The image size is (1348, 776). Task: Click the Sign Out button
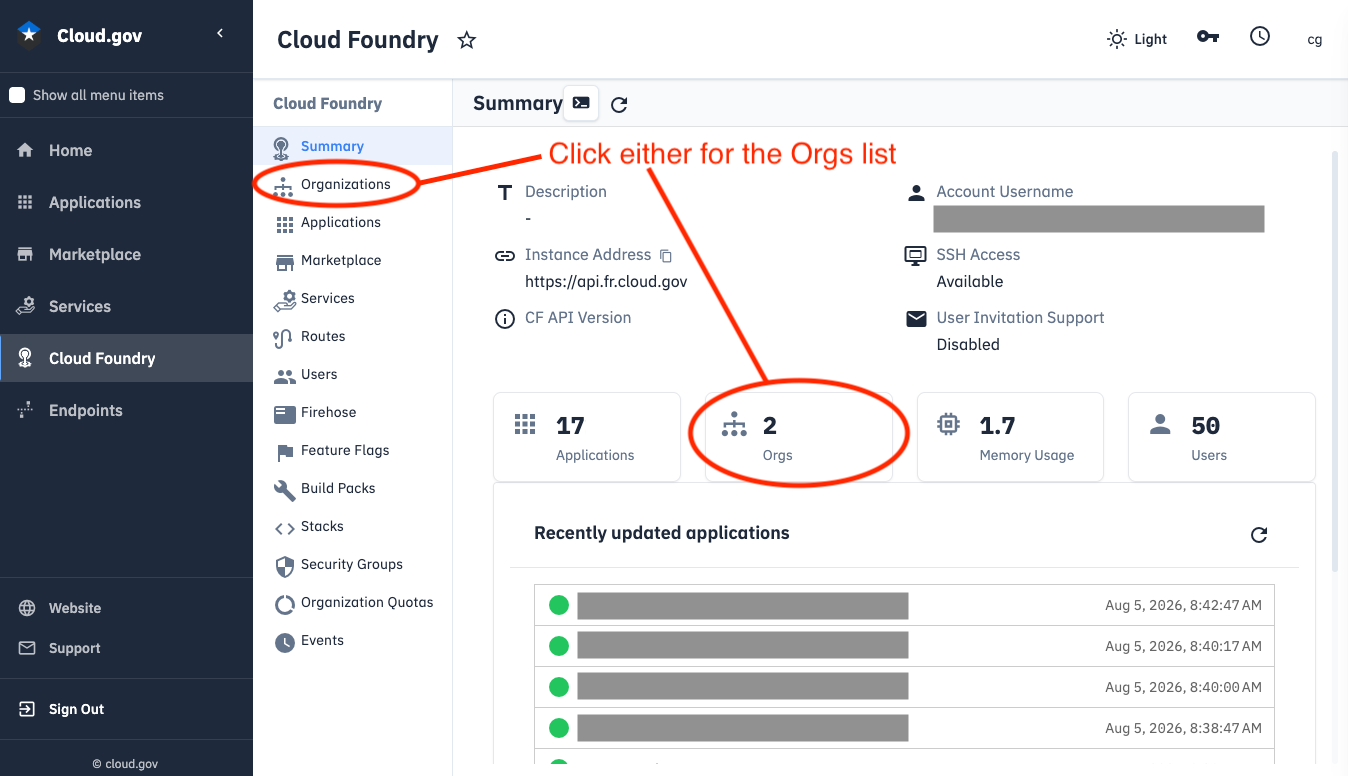[76, 709]
